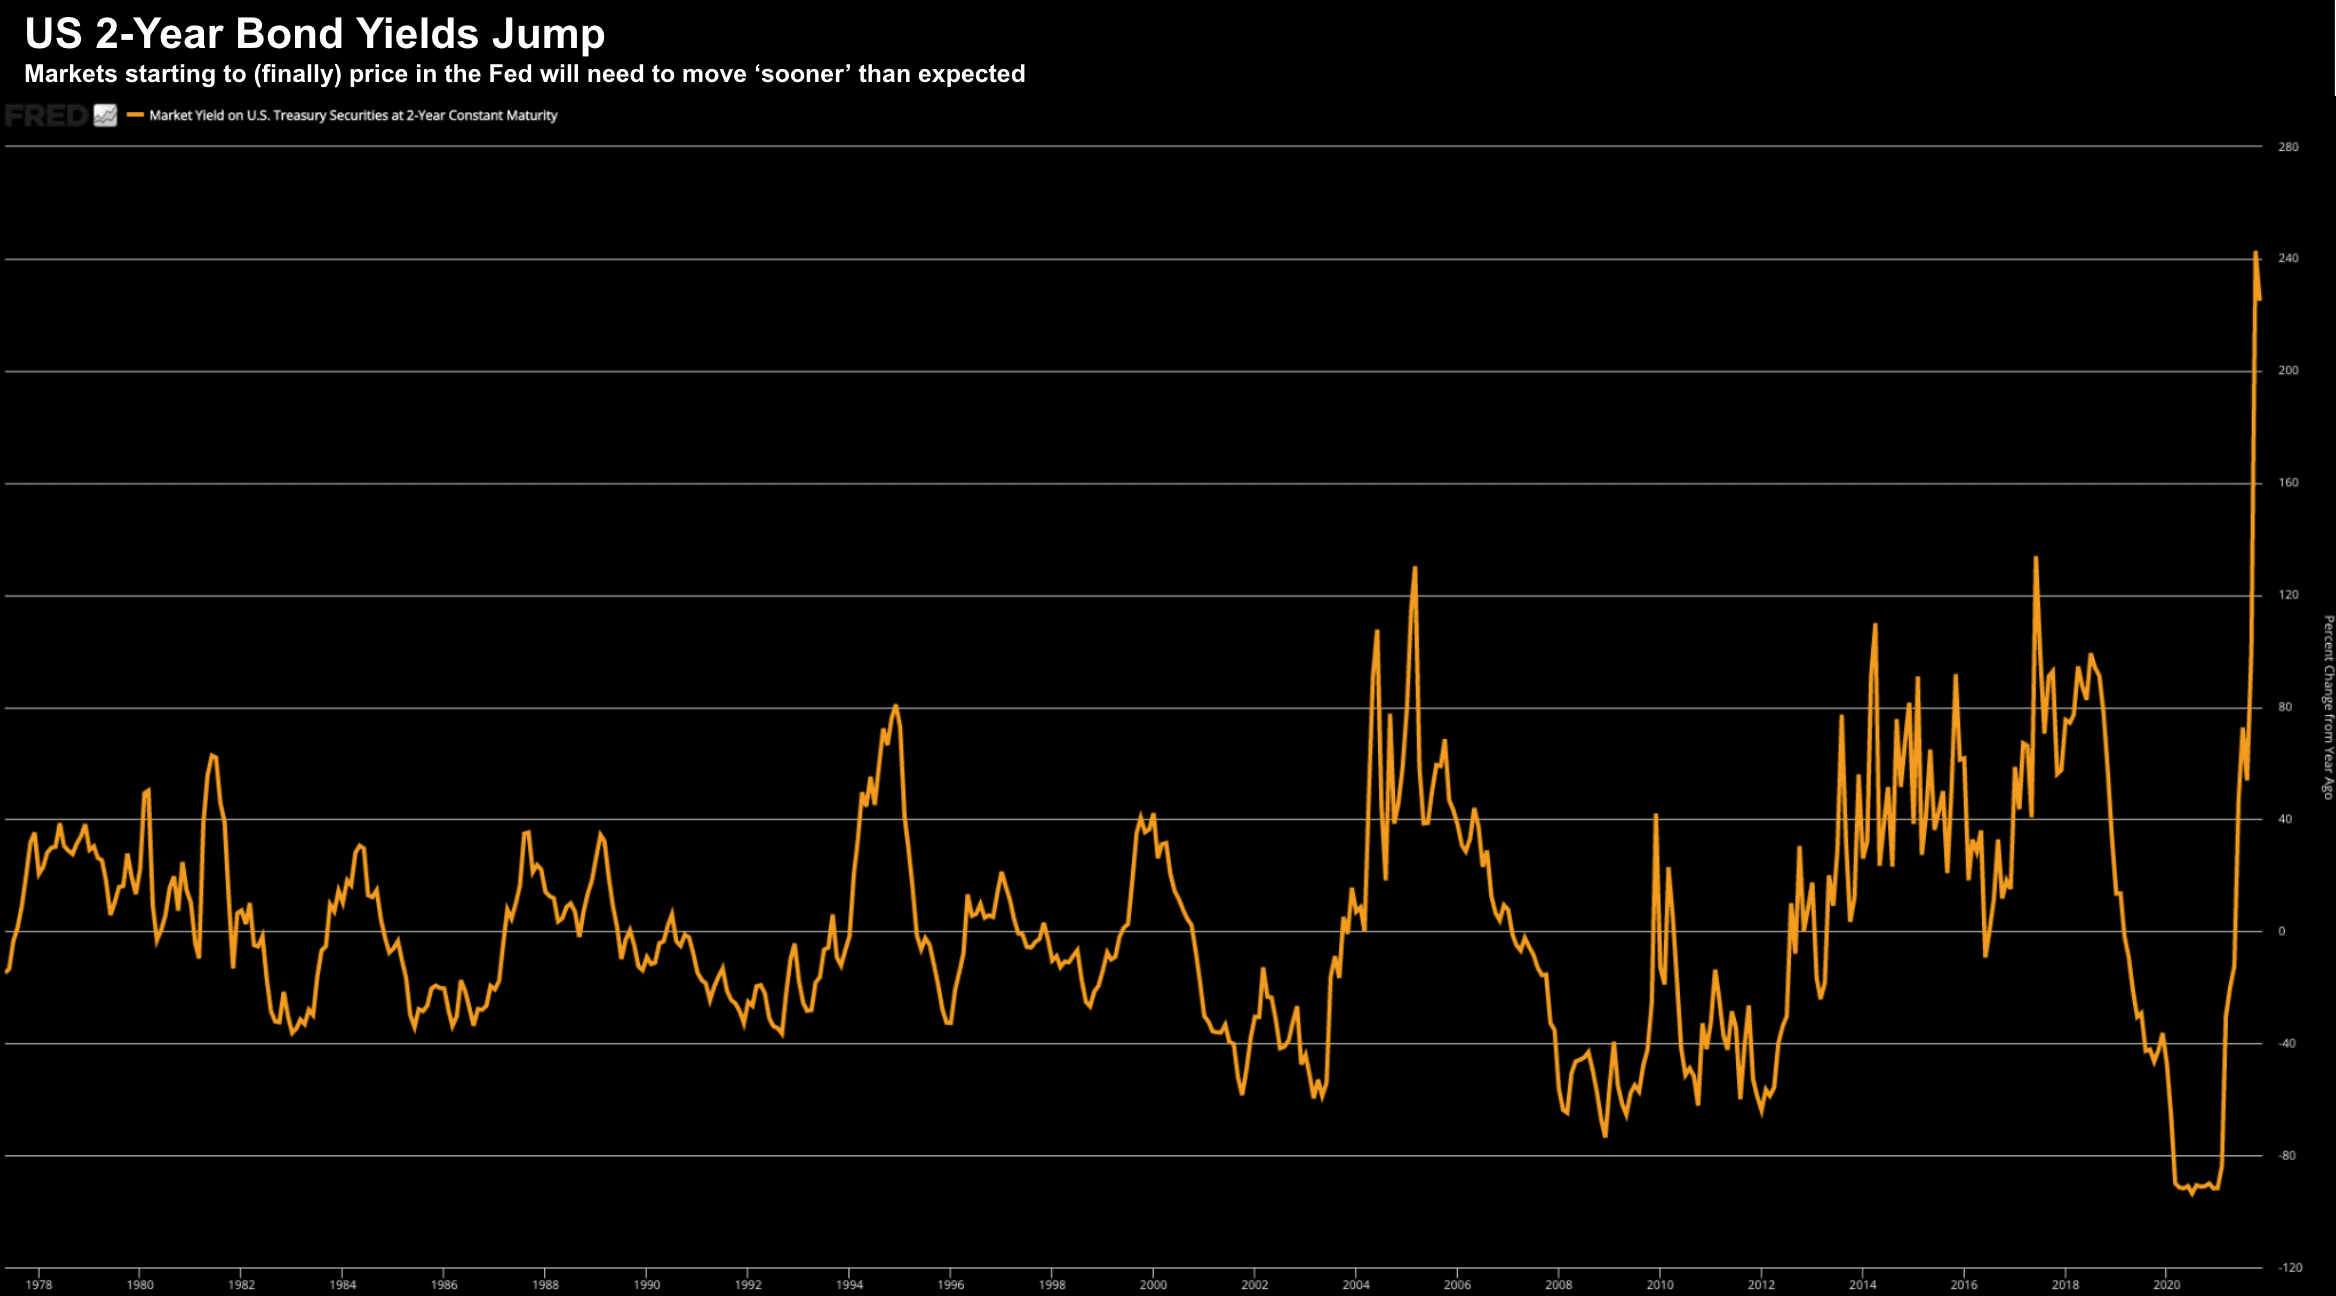Viewport: 2336px width, 1296px height.
Task: Click the Market Yield legend series label
Action: pos(353,116)
